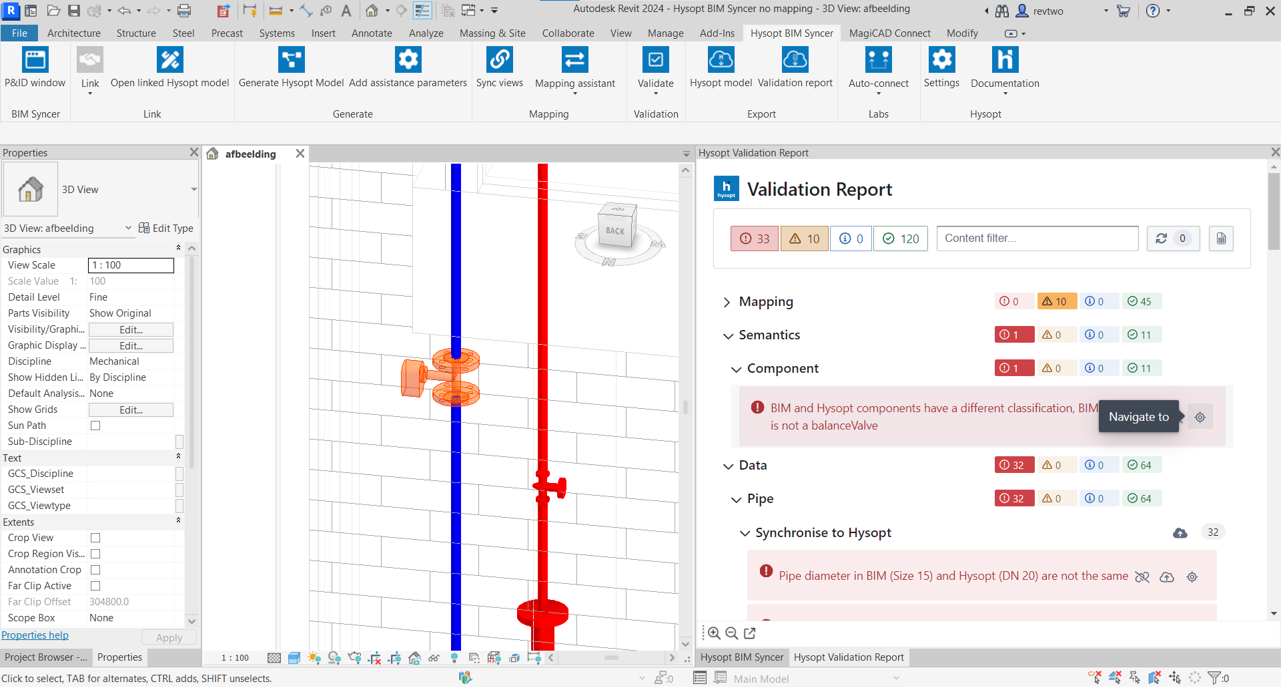Screen dimensions: 1281x687
Task: Open the P&ID window
Action: point(35,69)
